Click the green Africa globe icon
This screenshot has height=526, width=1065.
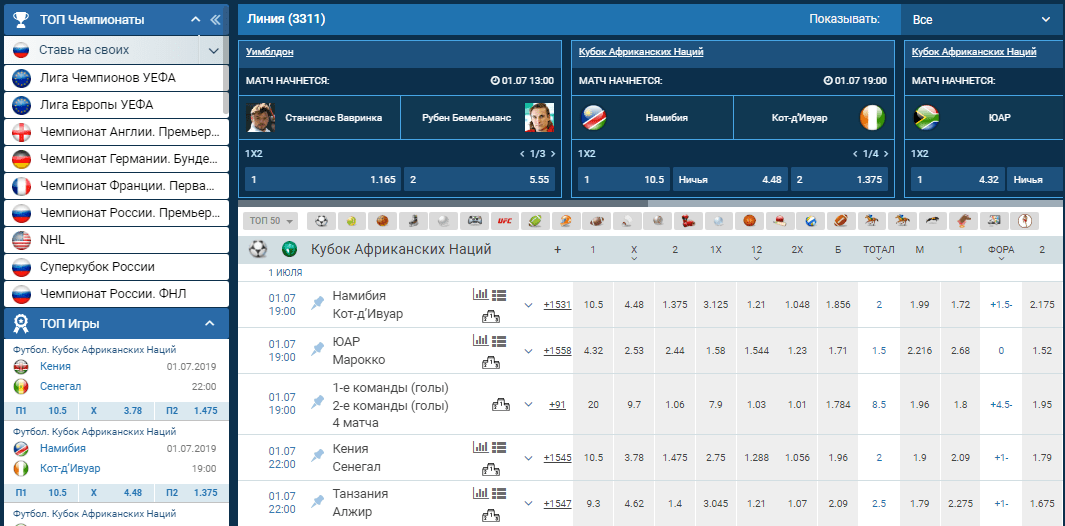click(289, 249)
